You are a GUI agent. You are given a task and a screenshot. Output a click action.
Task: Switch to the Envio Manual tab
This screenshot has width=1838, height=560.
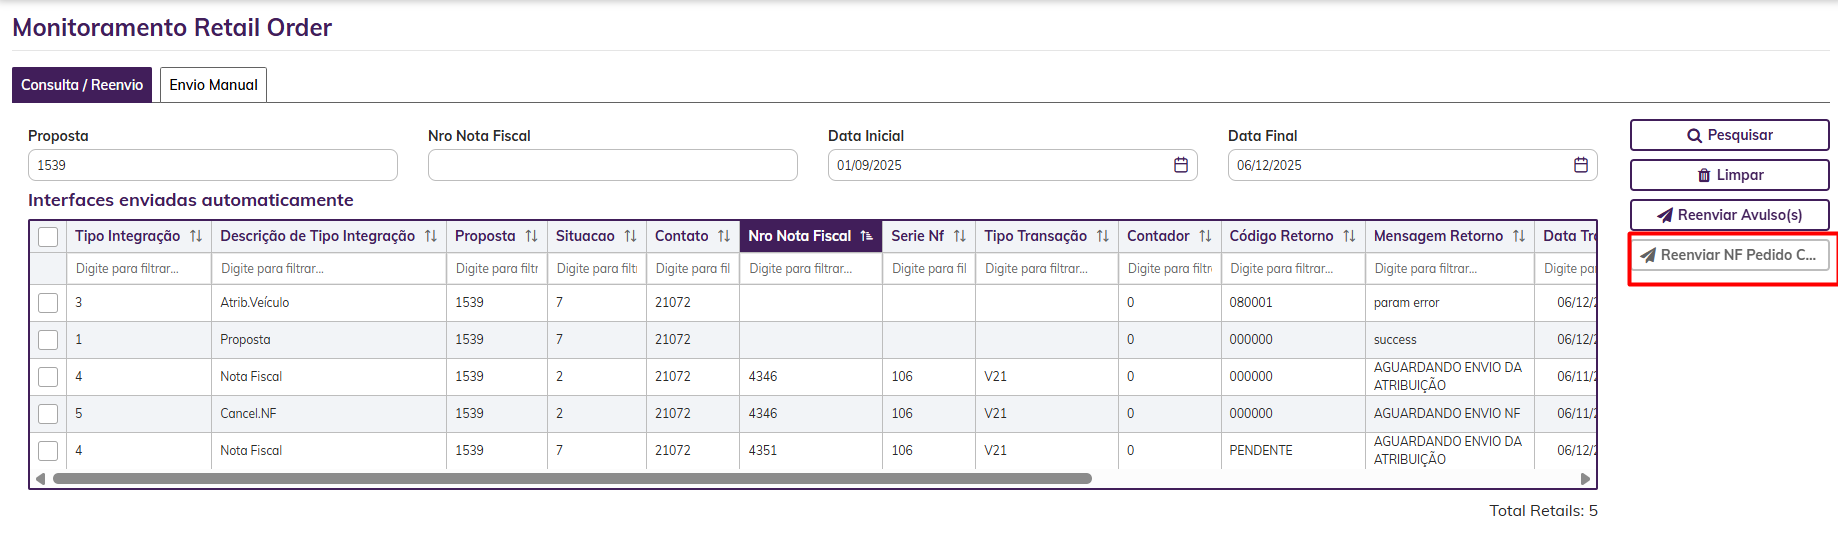click(213, 85)
